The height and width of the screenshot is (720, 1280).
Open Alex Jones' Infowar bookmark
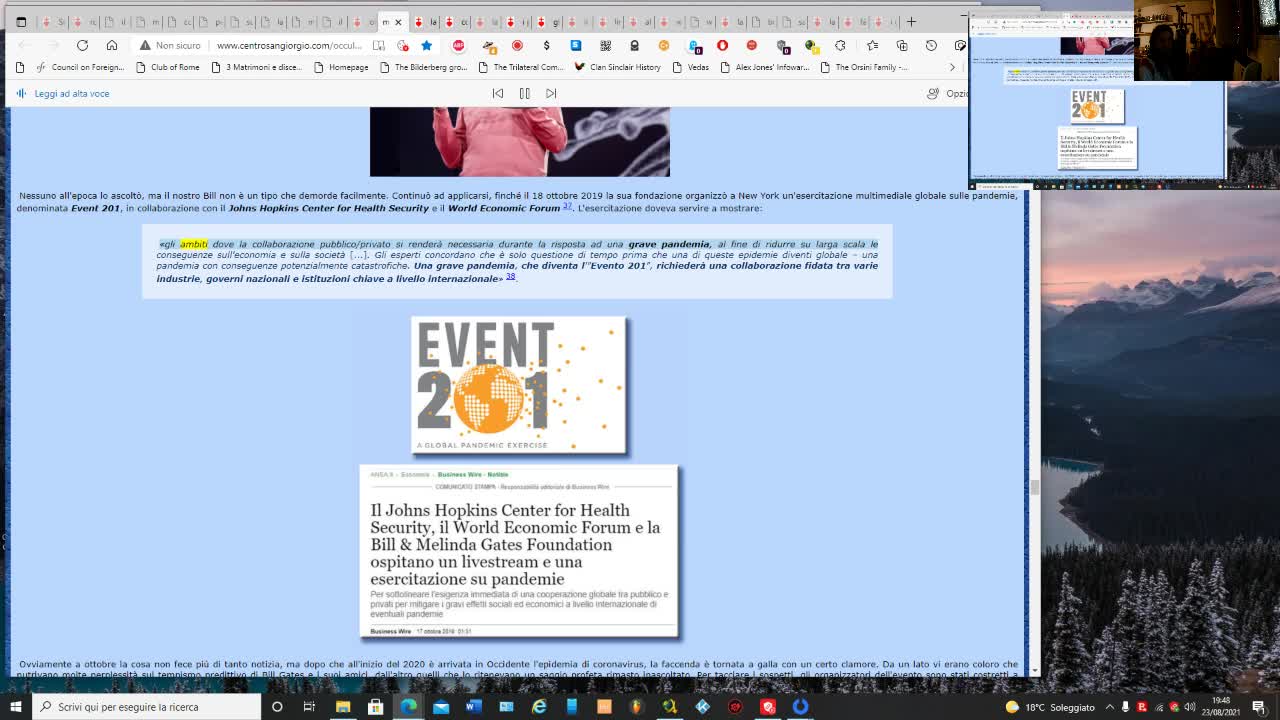pos(763,67)
